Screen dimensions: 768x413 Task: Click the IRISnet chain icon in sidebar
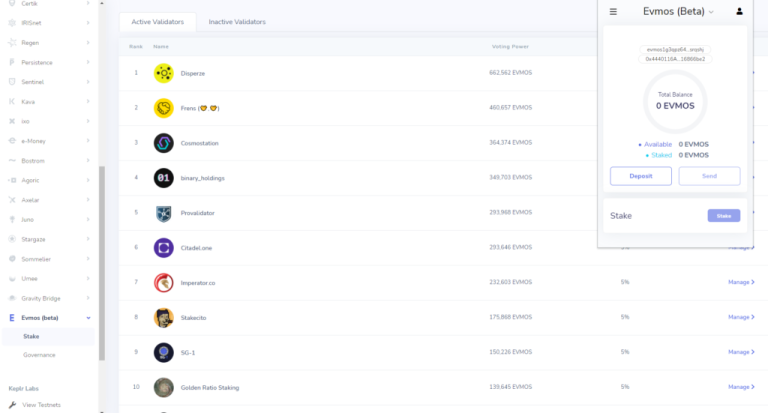click(x=12, y=23)
